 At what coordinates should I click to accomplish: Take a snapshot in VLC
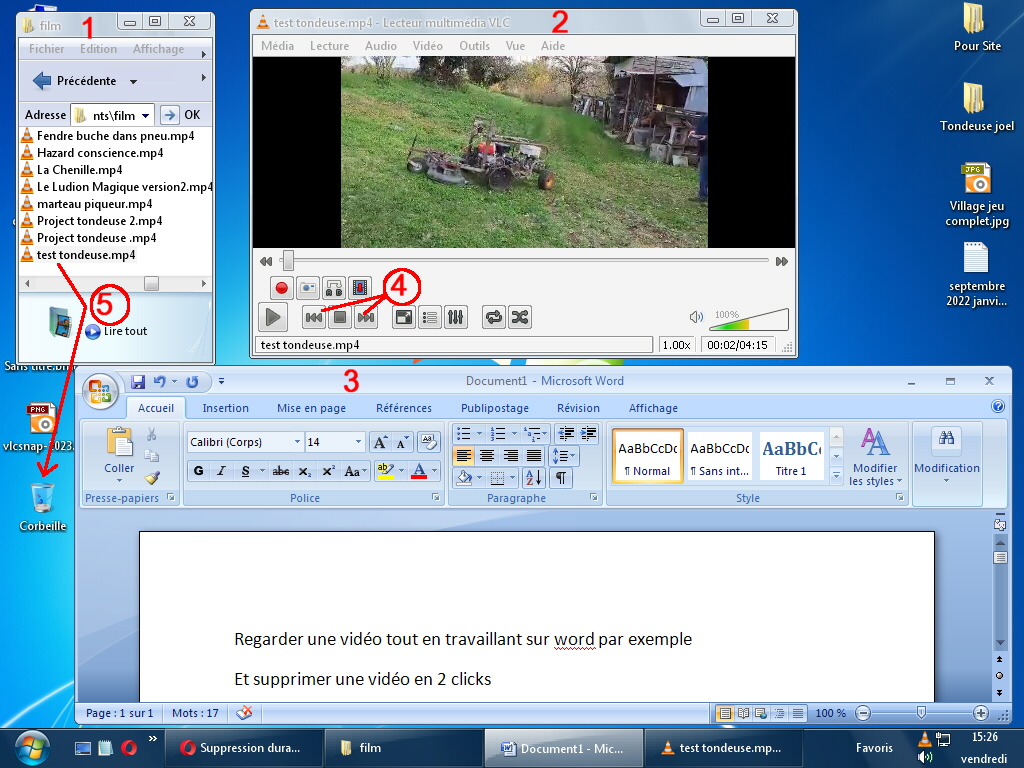point(308,287)
